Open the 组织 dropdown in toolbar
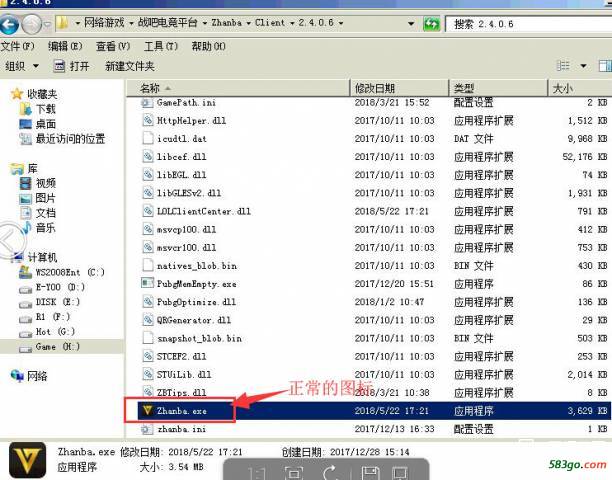612x480 pixels. 22,66
